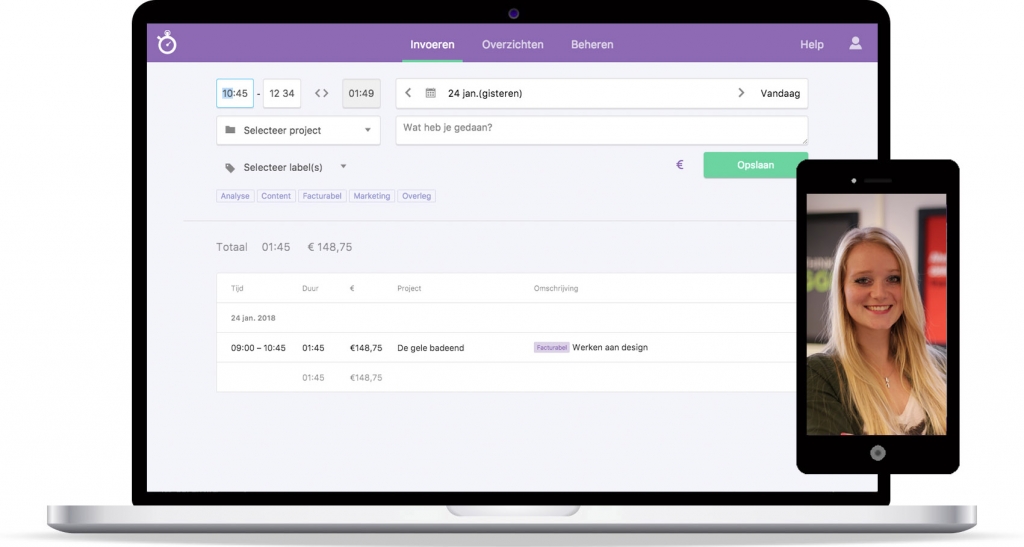The width and height of the screenshot is (1024, 547).
Task: Add the Facturabel label chip
Action: tap(322, 196)
